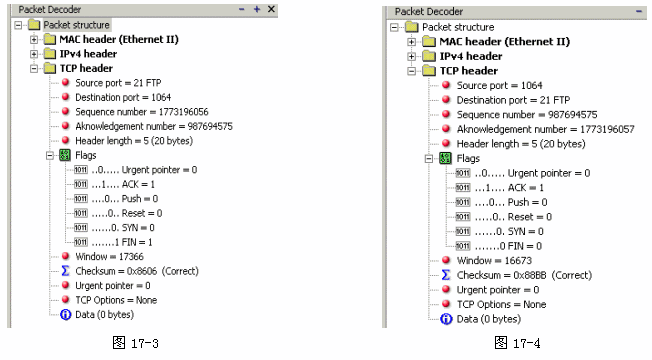Expand MAC header in figure 17-4 decoder
Screen dimensions: 652x360
tap(412, 42)
